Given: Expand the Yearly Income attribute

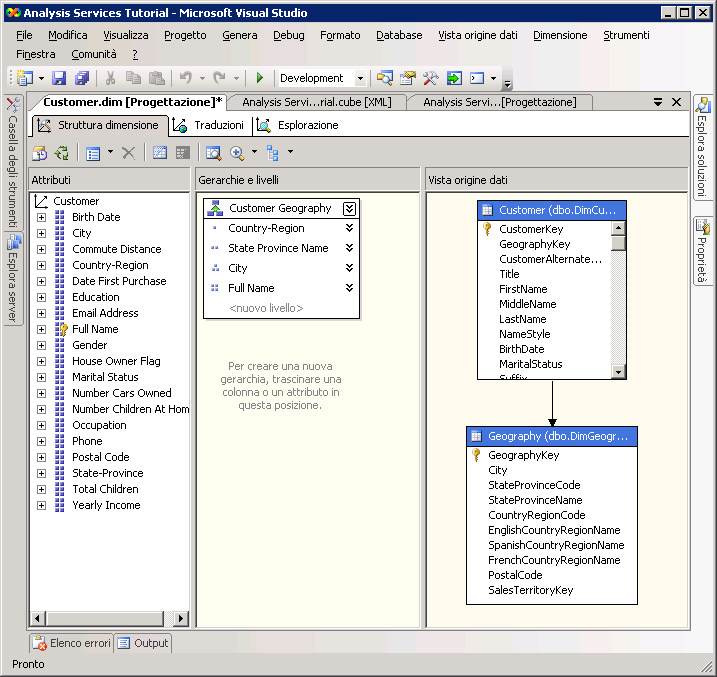Looking at the screenshot, I should 41,505.
